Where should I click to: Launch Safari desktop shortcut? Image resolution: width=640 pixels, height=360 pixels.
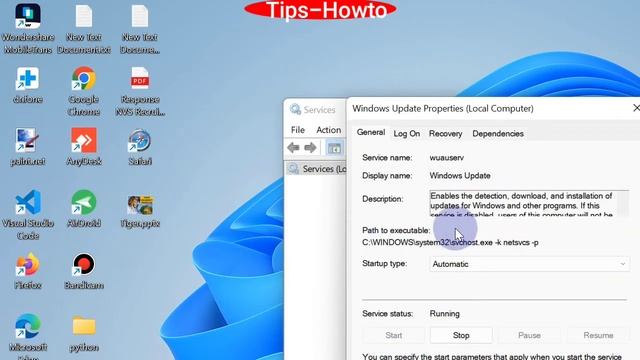(140, 147)
